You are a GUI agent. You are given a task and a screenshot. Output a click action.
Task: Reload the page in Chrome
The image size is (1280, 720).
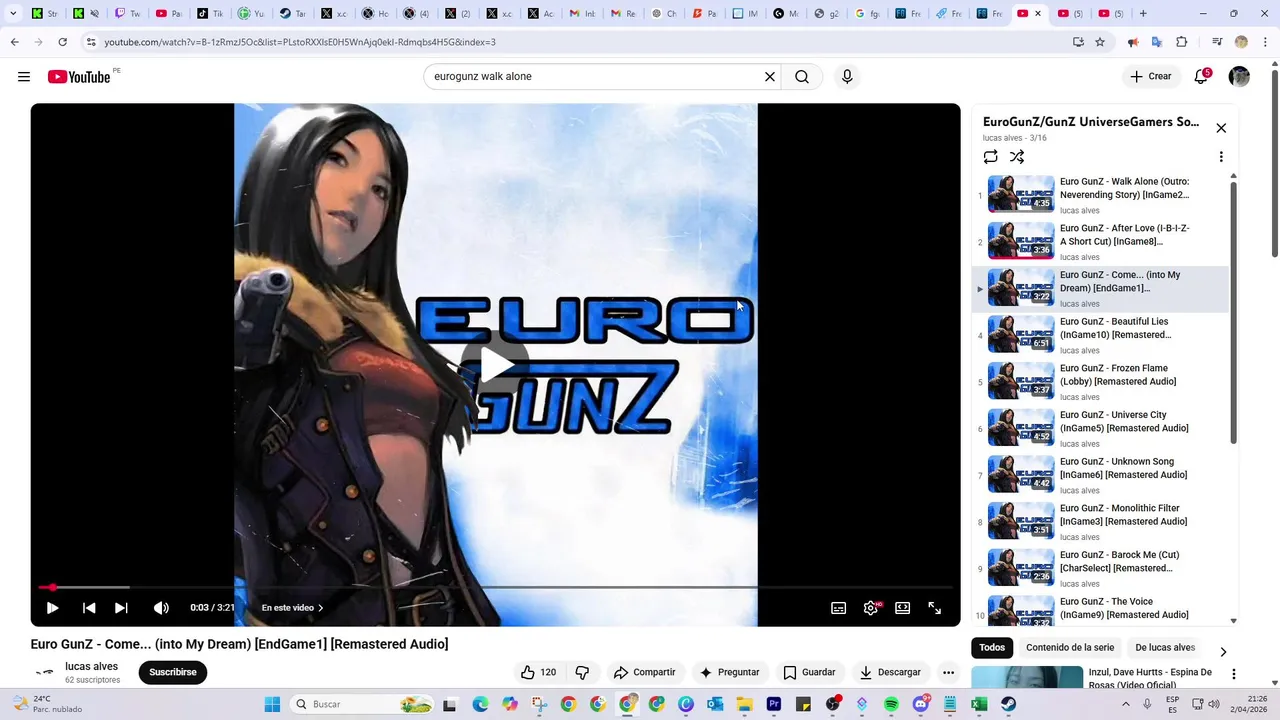point(62,42)
